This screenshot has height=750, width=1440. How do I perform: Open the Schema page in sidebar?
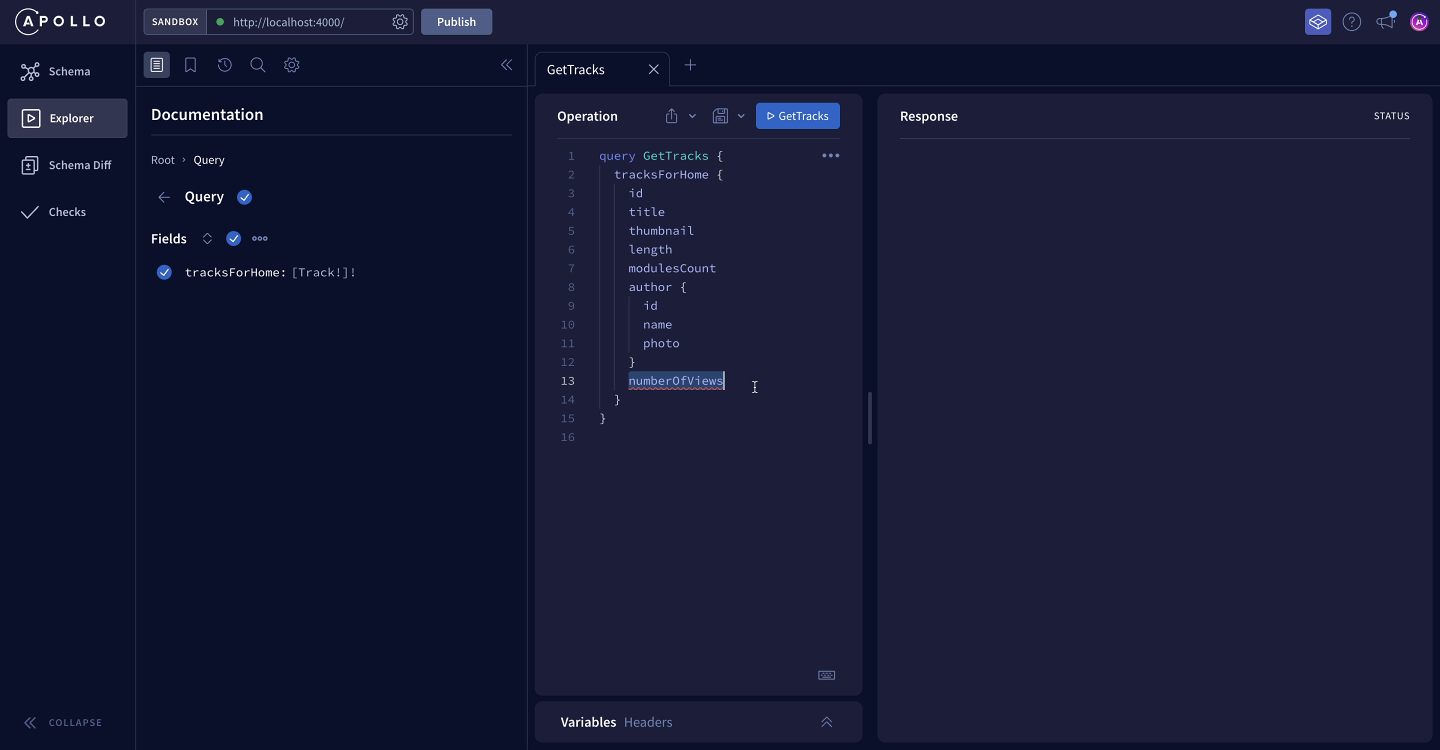coord(67,71)
